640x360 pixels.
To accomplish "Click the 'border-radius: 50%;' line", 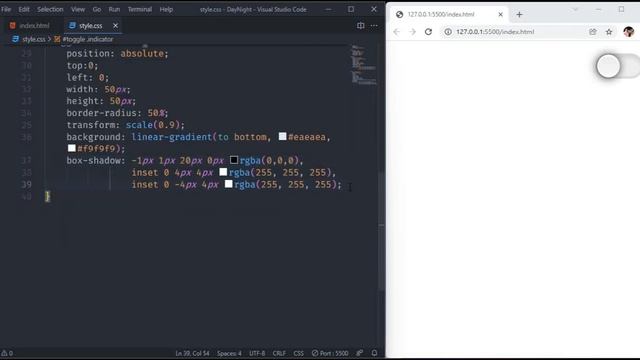I will pos(117,113).
